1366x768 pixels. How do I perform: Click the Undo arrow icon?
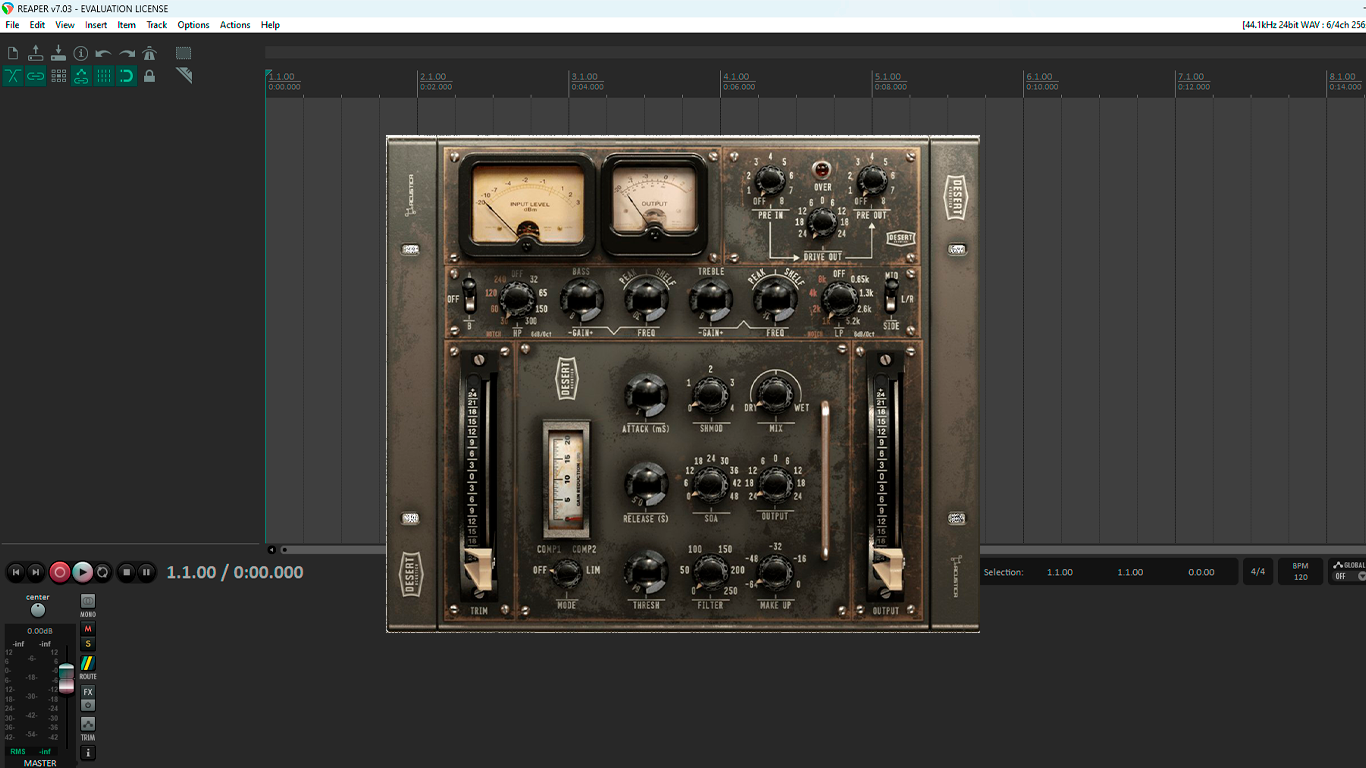point(104,53)
